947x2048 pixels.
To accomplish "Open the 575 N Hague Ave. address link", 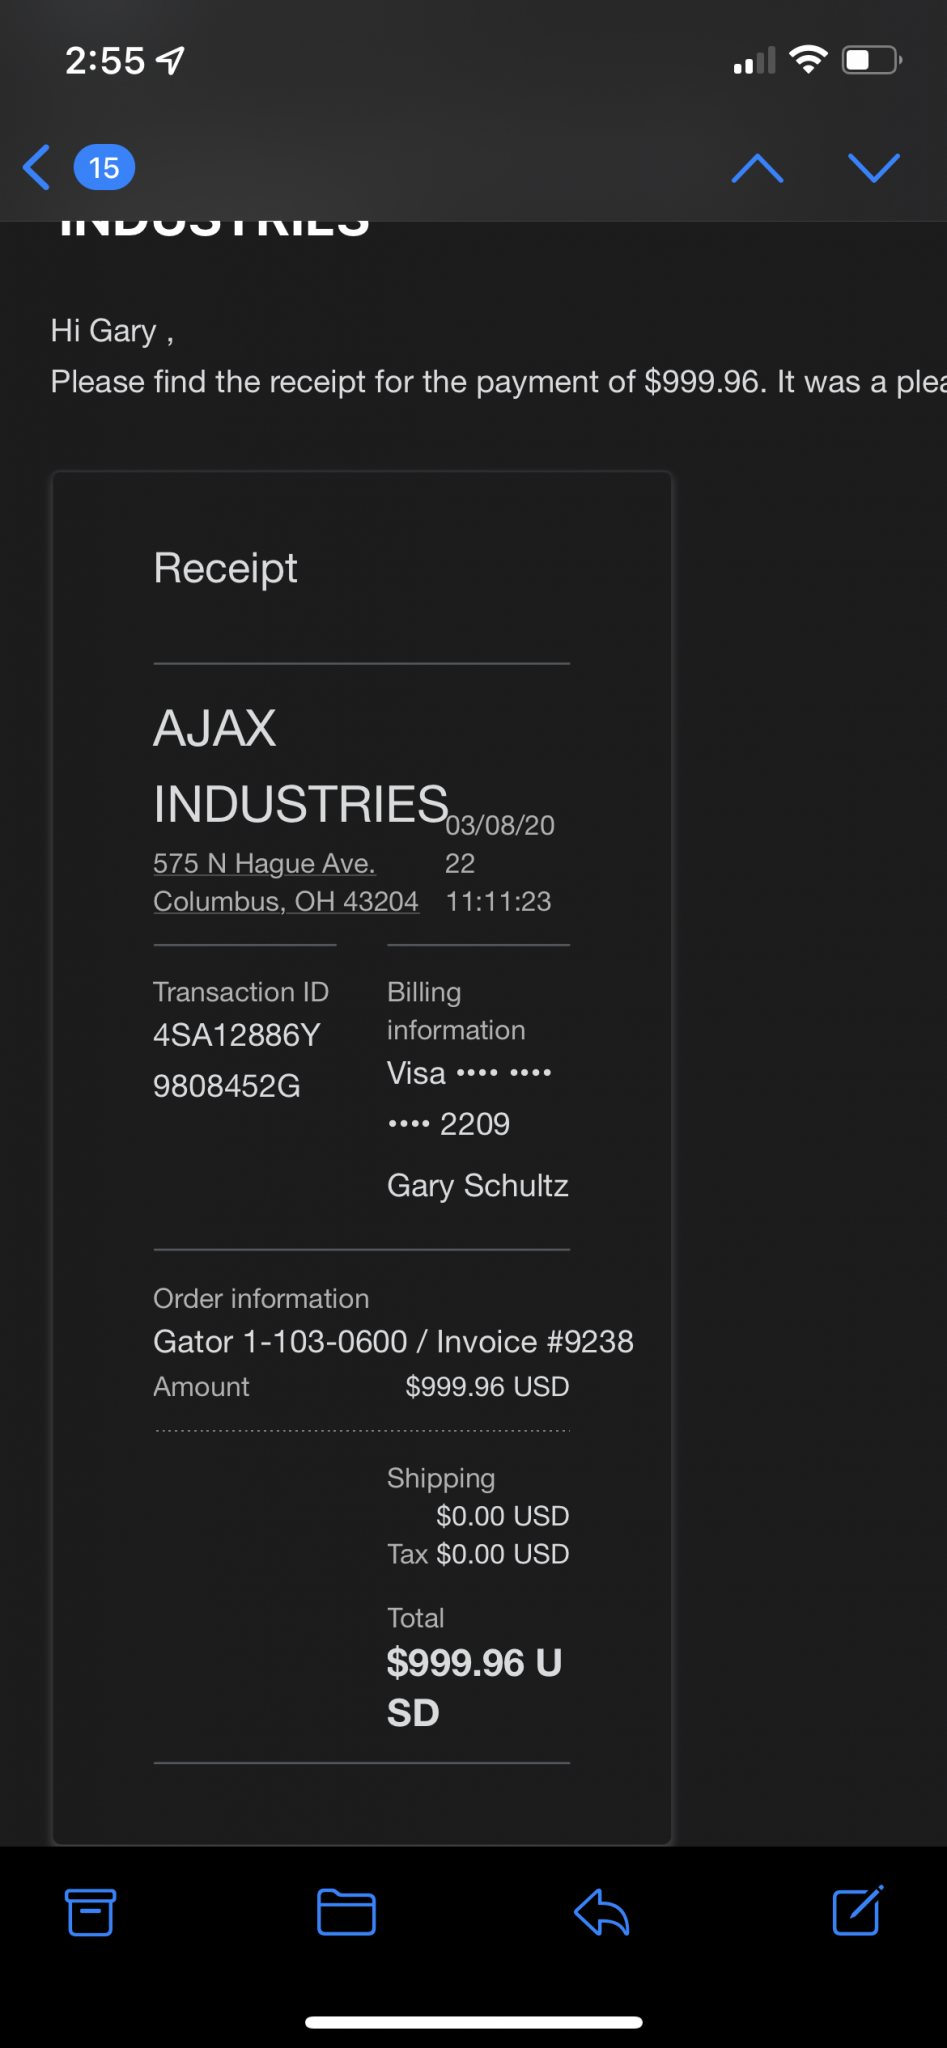I will click(x=264, y=863).
